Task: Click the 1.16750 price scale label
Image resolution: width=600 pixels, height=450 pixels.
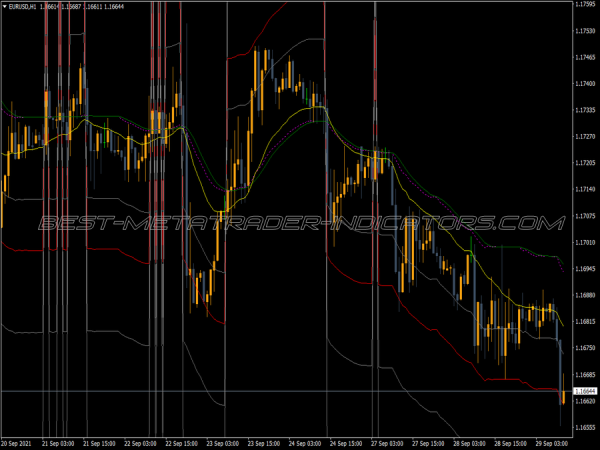Action: coord(585,348)
